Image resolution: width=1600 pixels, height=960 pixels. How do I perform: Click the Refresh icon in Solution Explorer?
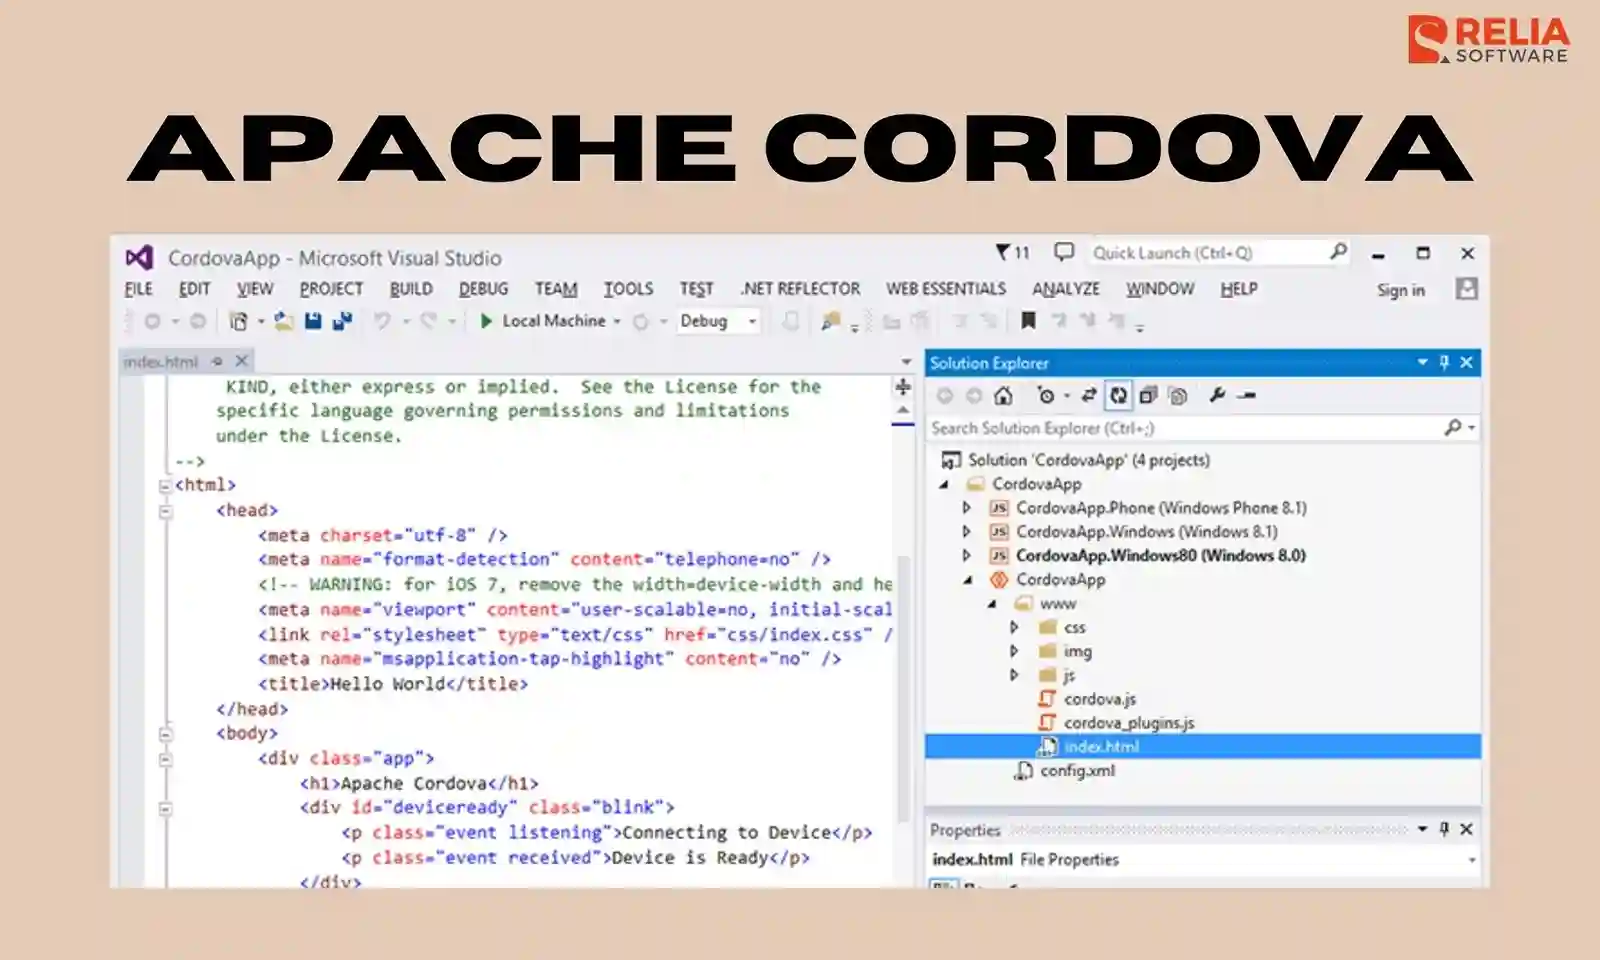(1118, 396)
